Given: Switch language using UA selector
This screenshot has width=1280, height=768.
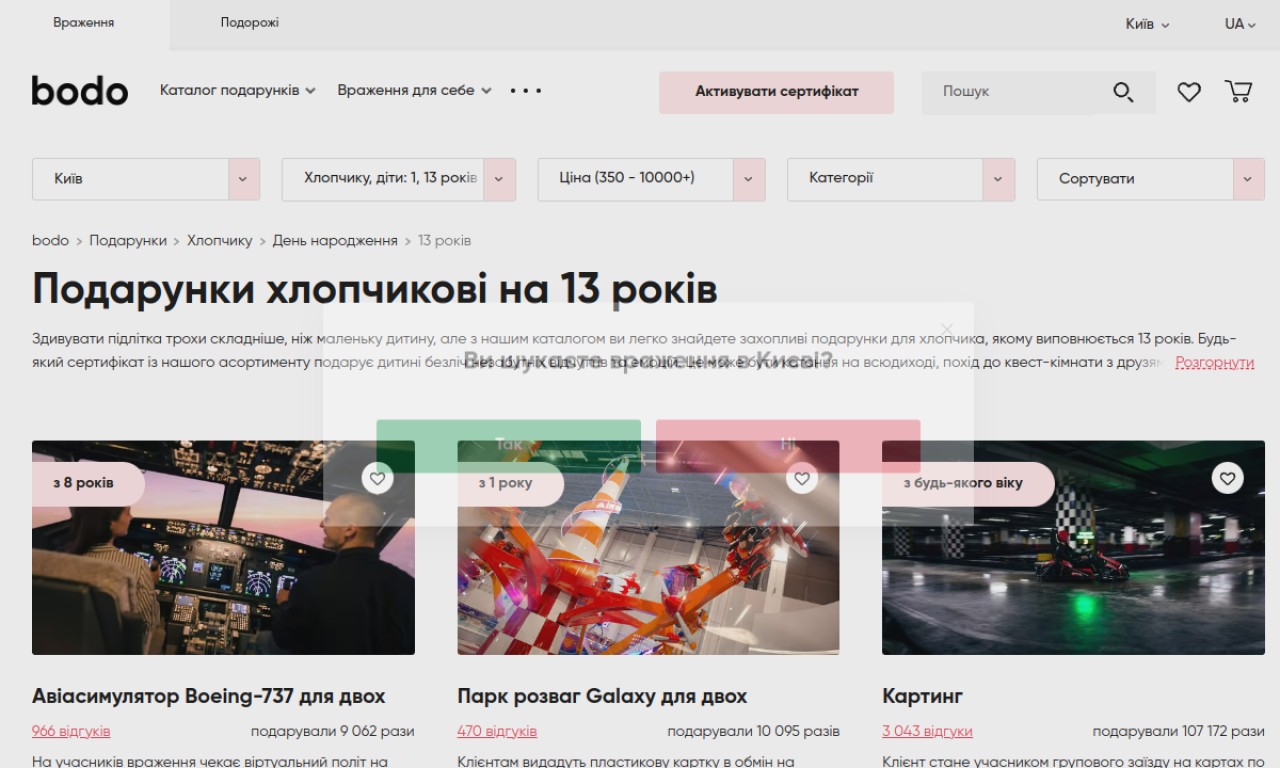Looking at the screenshot, I should [1240, 24].
